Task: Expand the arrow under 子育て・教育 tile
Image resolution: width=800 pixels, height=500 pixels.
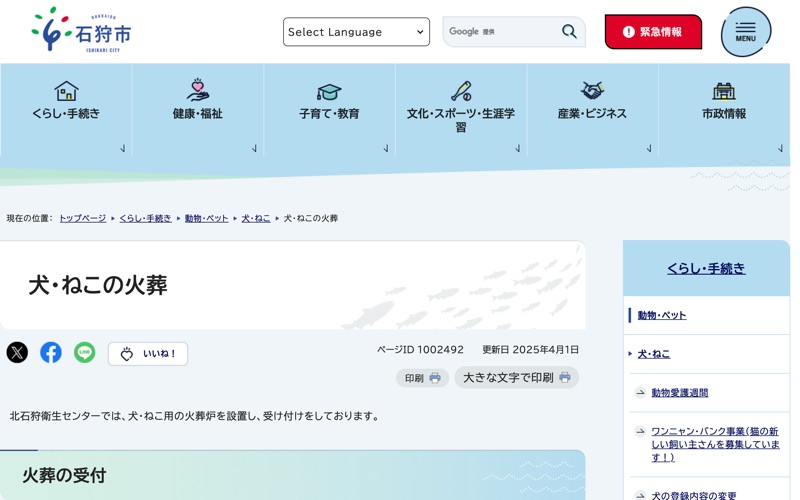Action: [x=386, y=148]
